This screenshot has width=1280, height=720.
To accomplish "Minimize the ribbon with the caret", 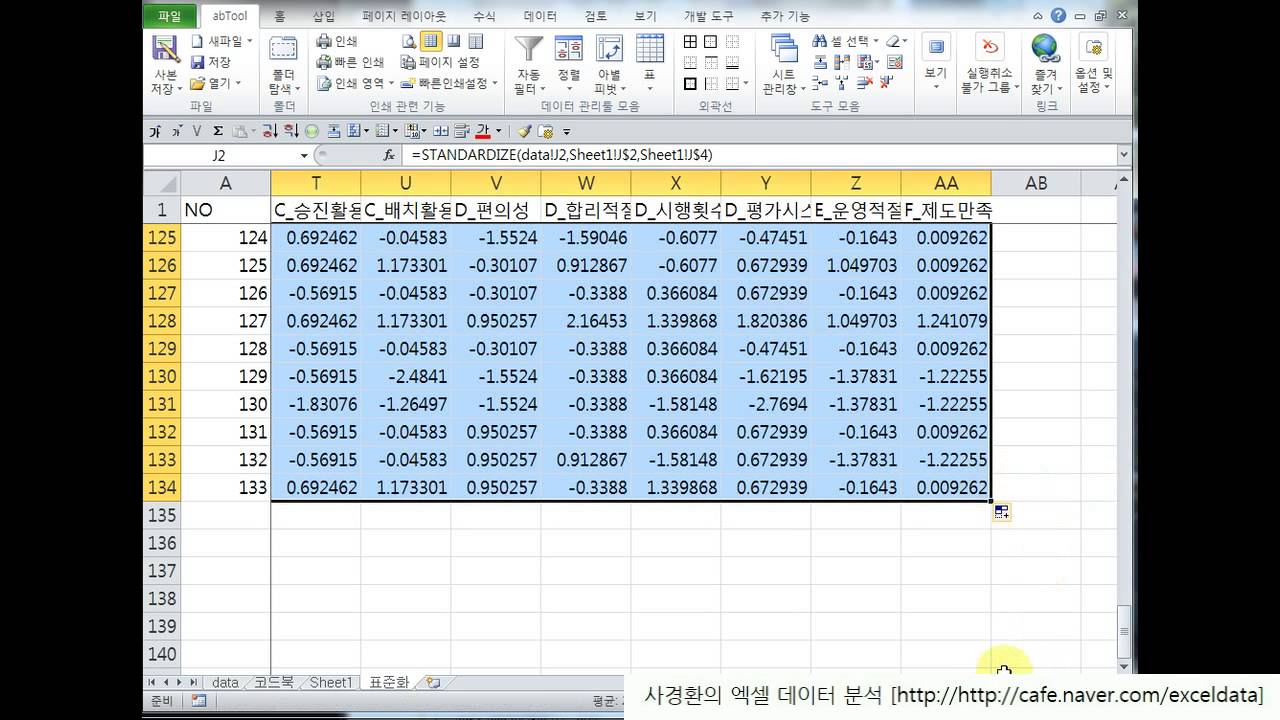I will pos(1040,16).
